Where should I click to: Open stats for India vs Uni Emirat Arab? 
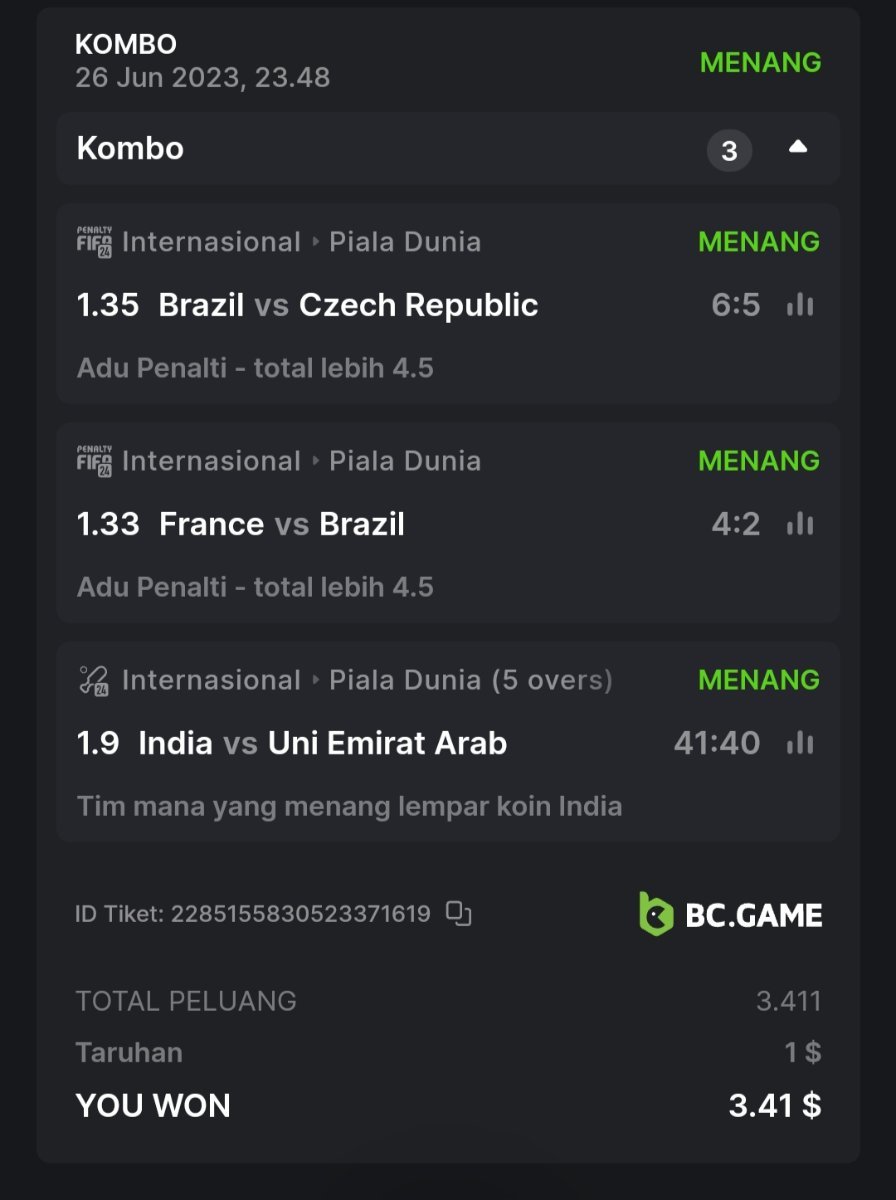[x=800, y=743]
